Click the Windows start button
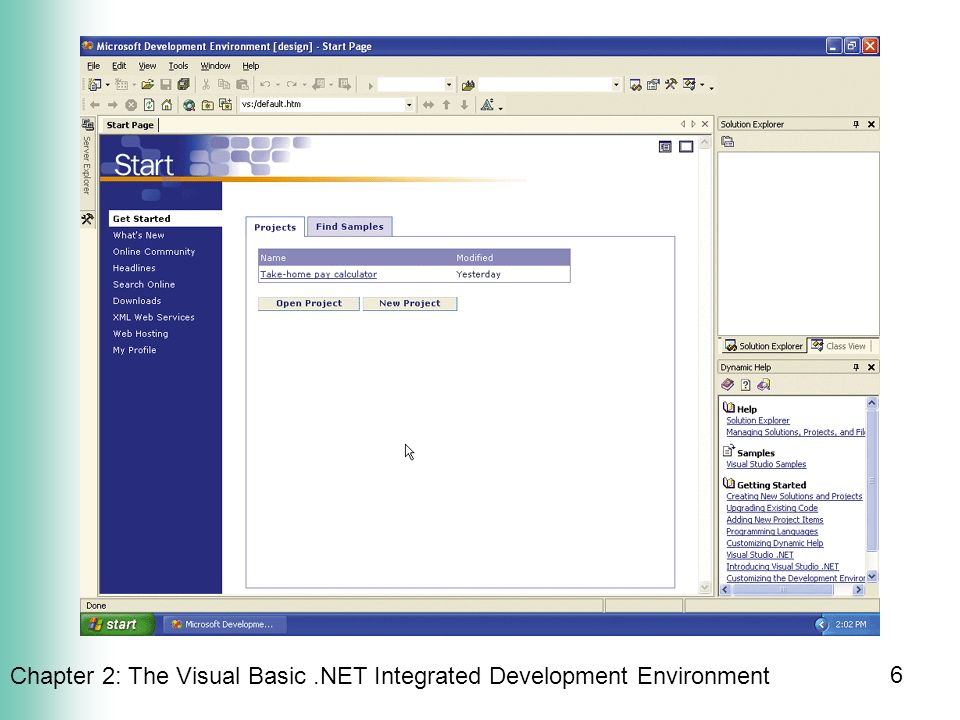Screen dimensions: 960x720 [116, 624]
